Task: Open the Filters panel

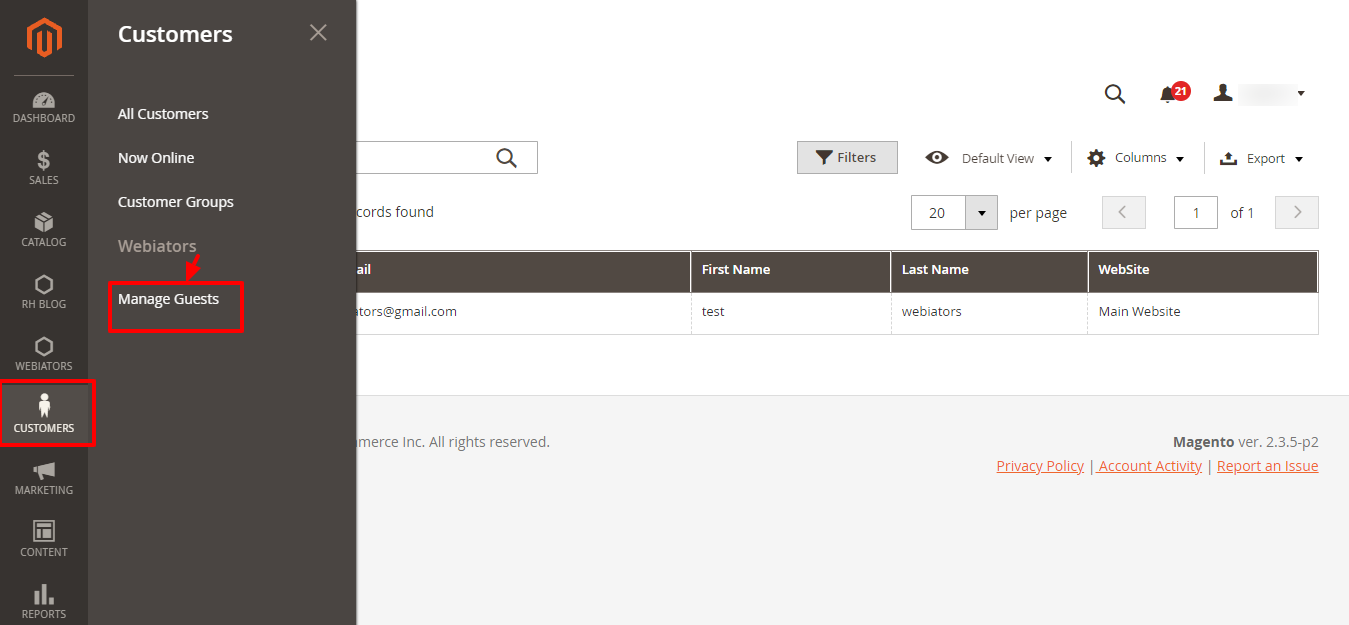Action: tap(847, 158)
